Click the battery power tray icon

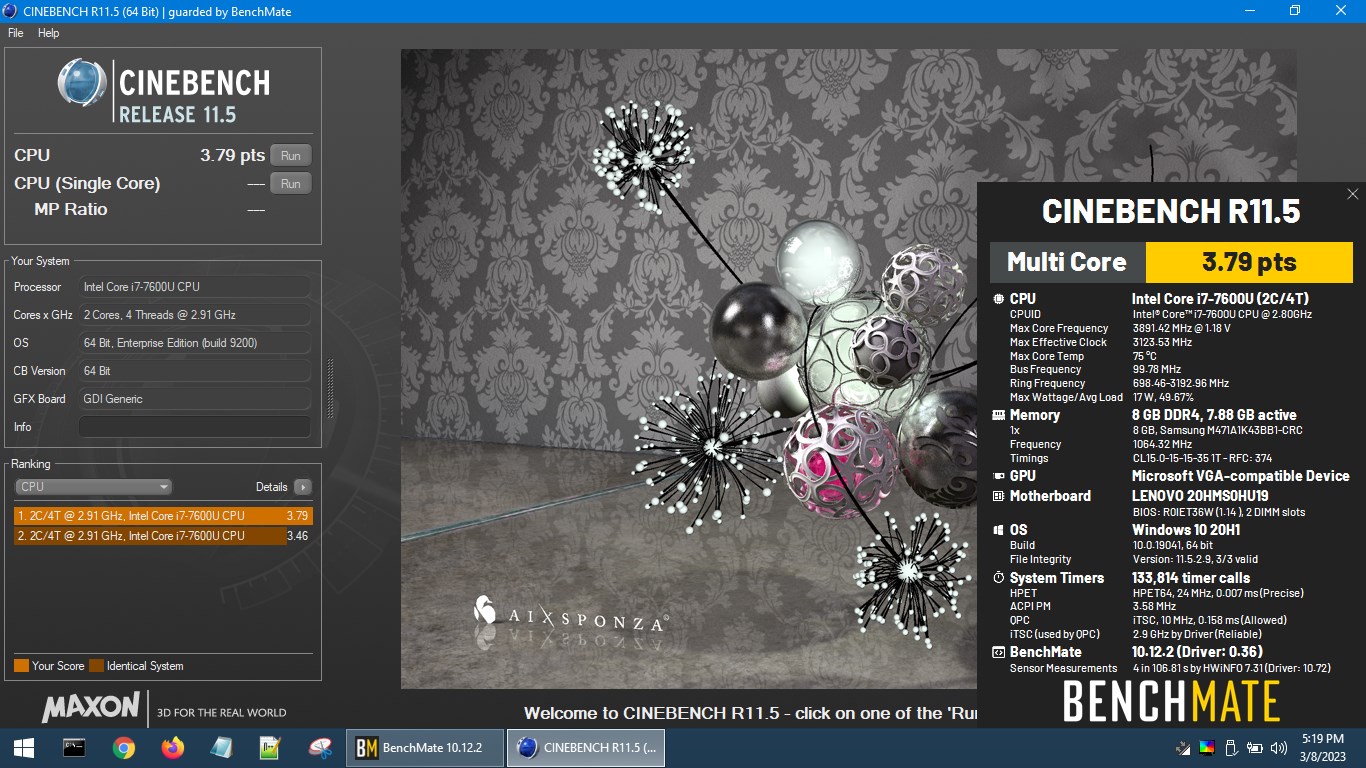tap(1255, 748)
